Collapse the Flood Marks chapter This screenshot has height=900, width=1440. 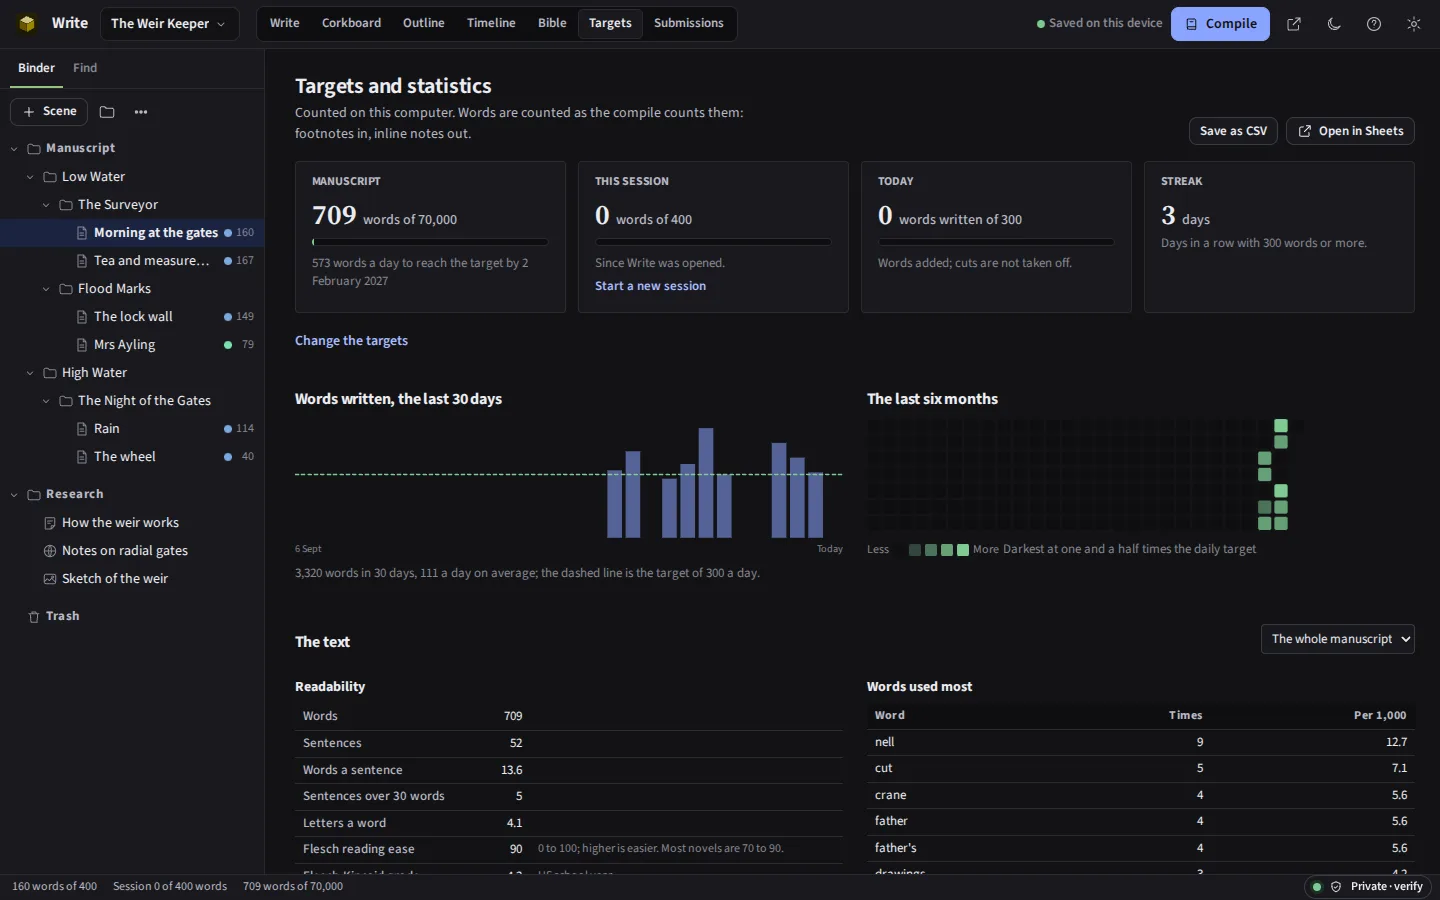coord(46,288)
